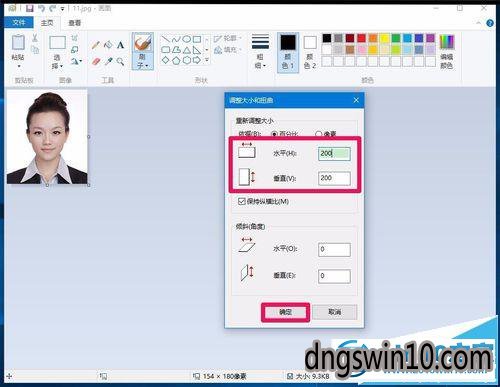The height and width of the screenshot is (387, 500).
Task: Click the Brushes (刷子) tool icon
Action: (143, 43)
